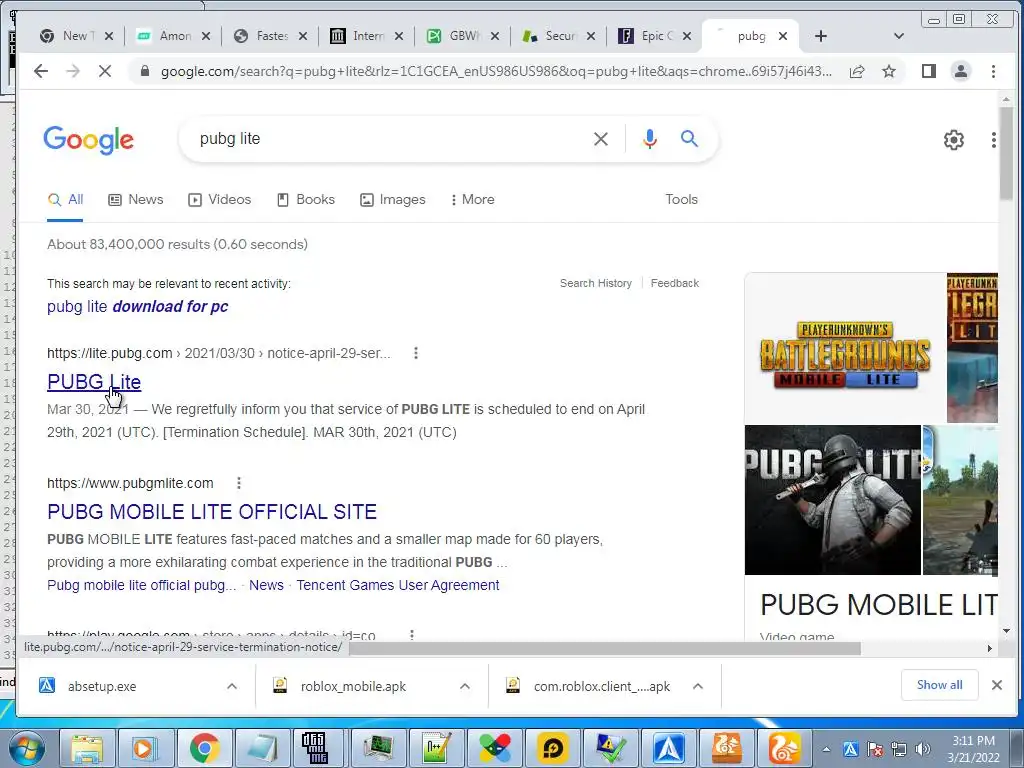Open the Battlegrounds Mobile Lite logo image

pos(845,348)
